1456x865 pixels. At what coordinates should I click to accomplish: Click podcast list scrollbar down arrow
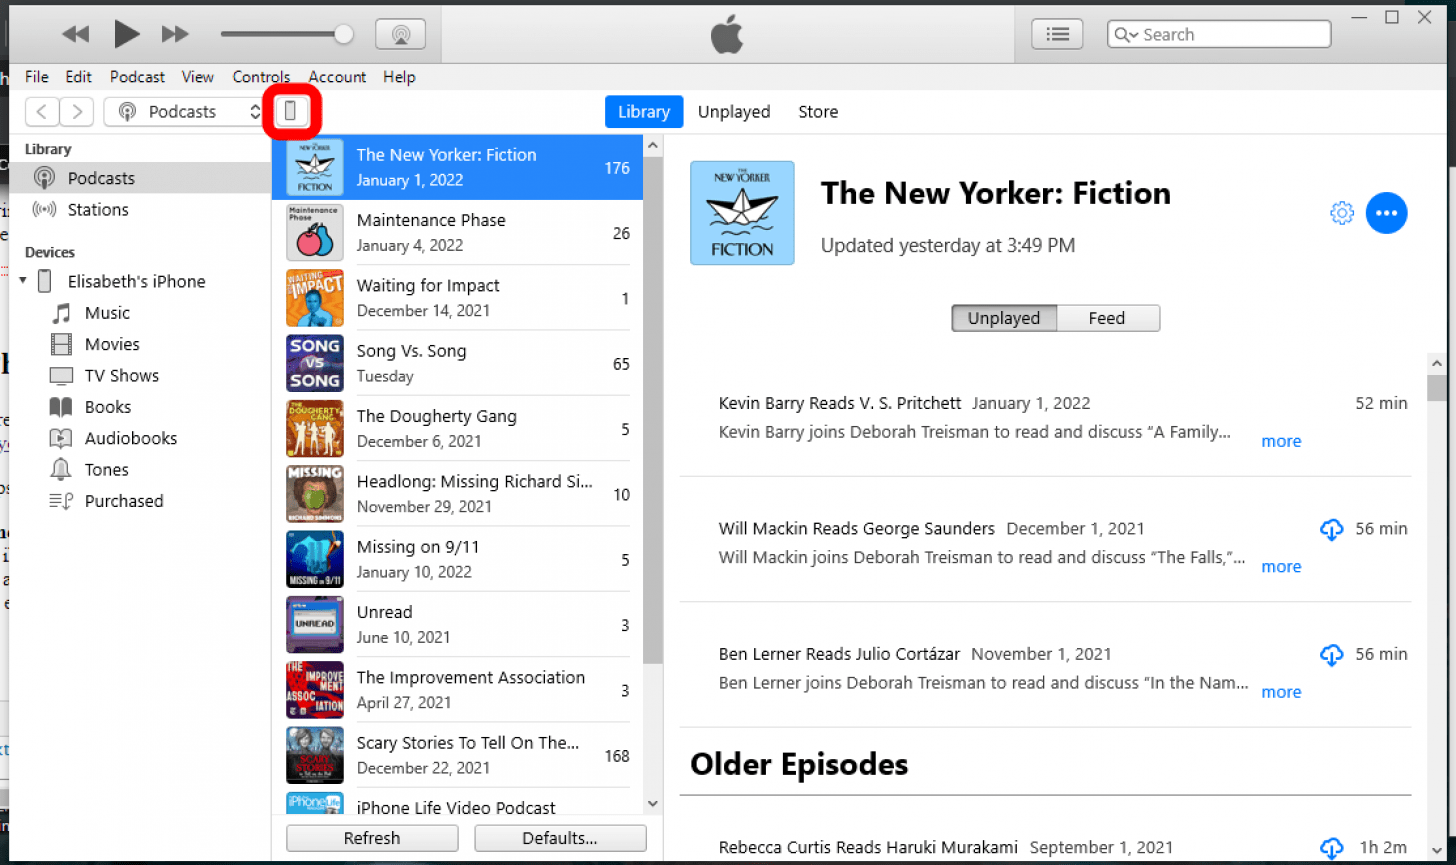click(653, 803)
